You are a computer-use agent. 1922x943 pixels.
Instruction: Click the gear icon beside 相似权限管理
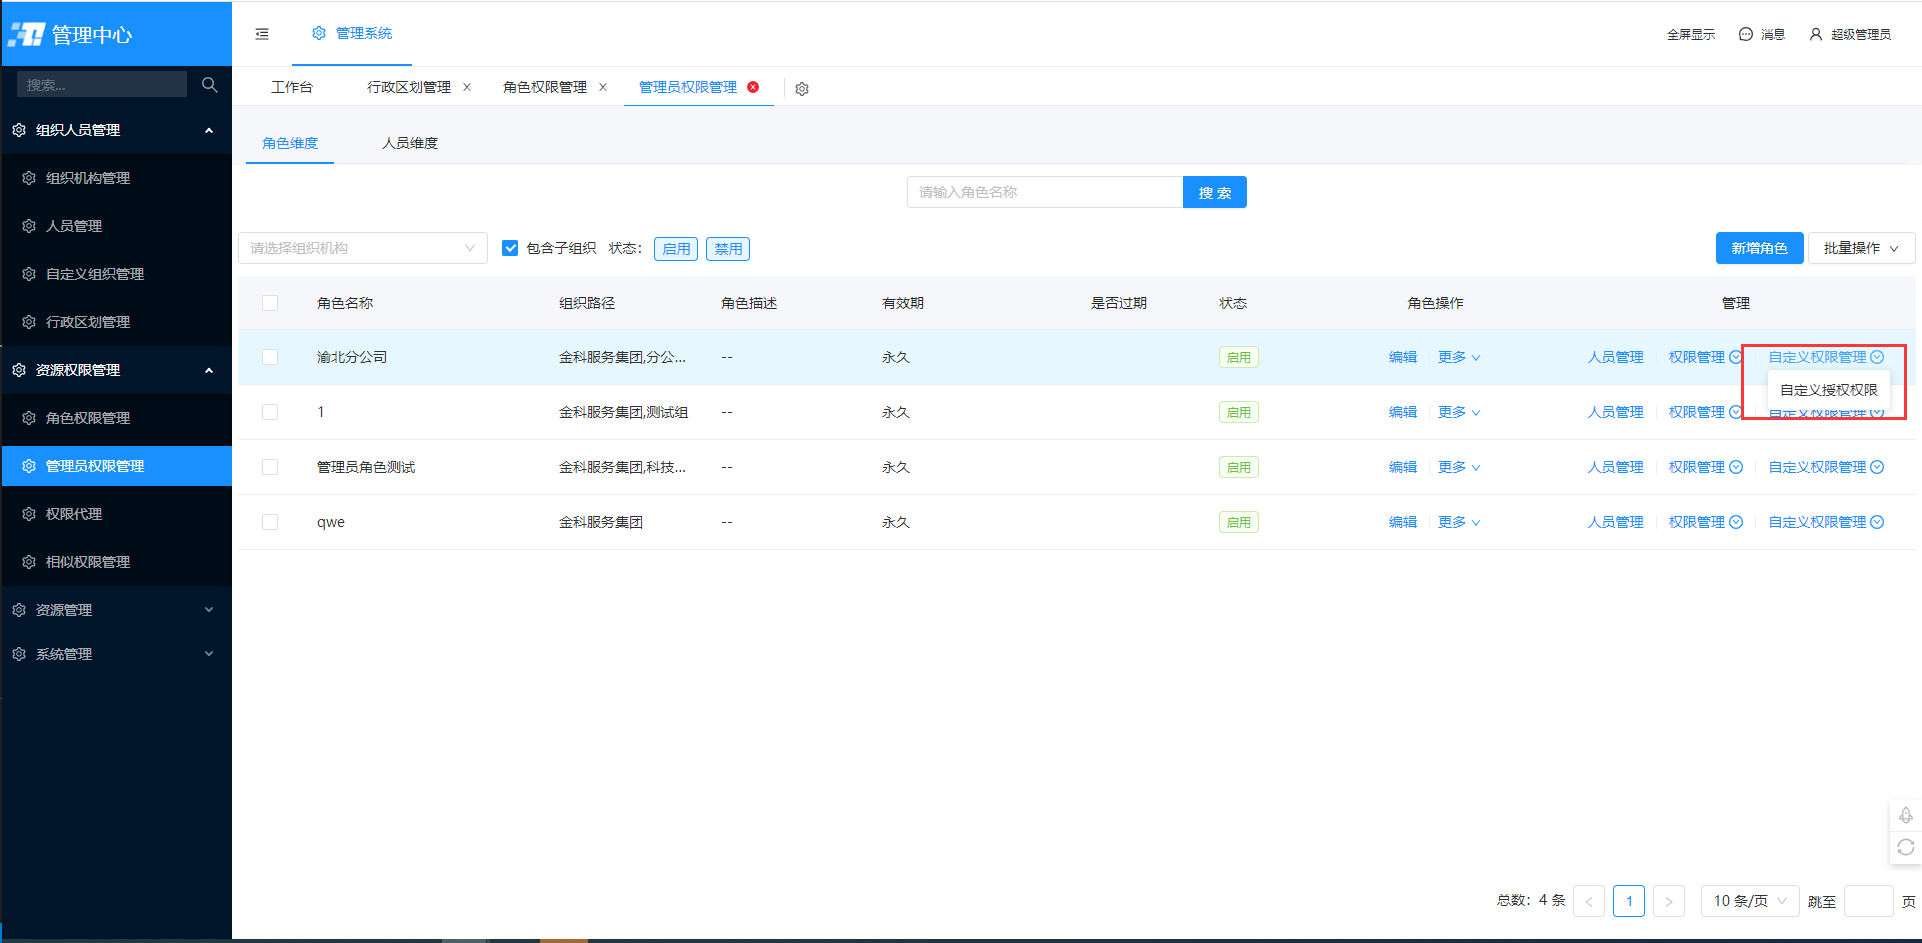pyautogui.click(x=29, y=562)
